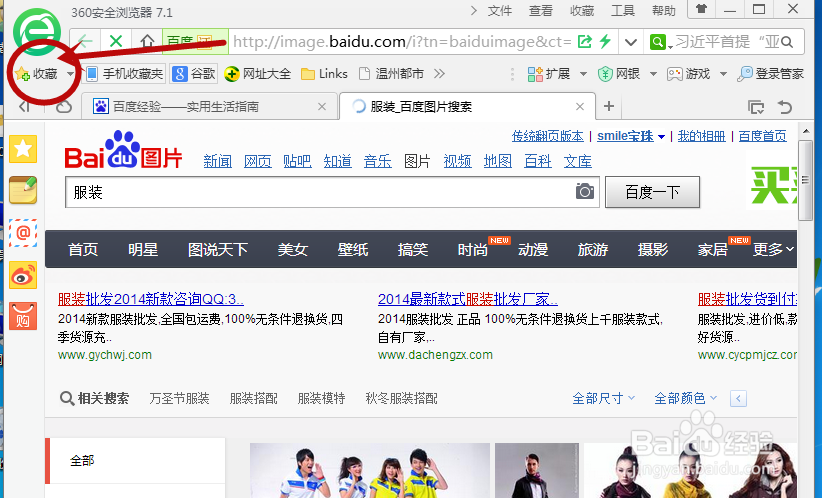Screen dimensions: 822x498
Task: Click the camera image-search icon
Action: click(585, 191)
